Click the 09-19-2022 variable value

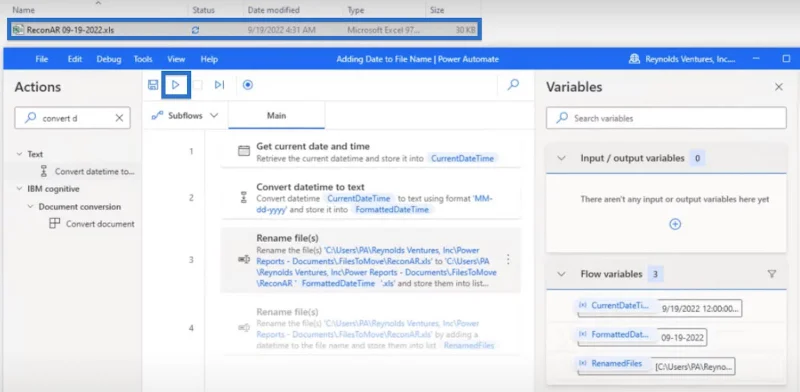(682, 337)
